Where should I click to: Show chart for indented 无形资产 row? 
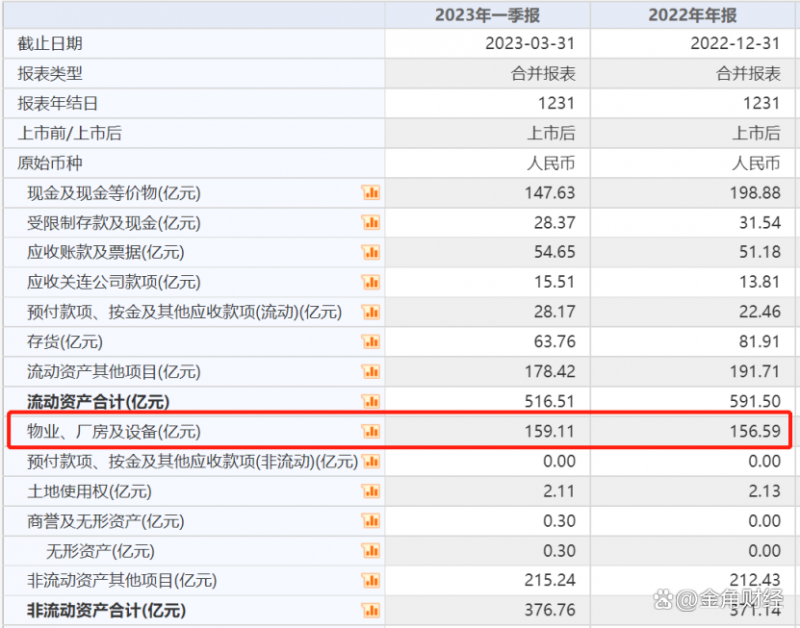[370, 551]
